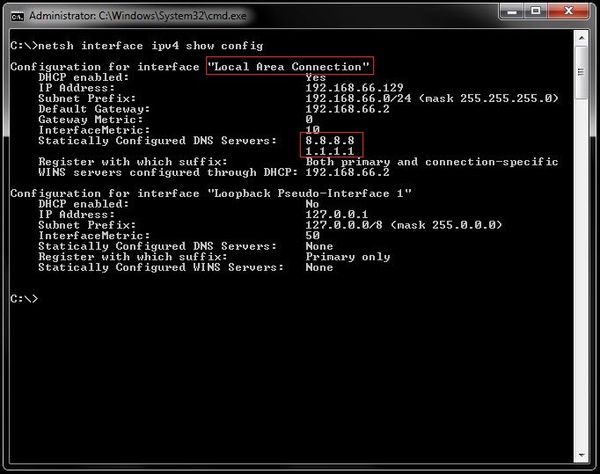
Task: Click 'Both primary and connection-specific' text
Action: [432, 162]
